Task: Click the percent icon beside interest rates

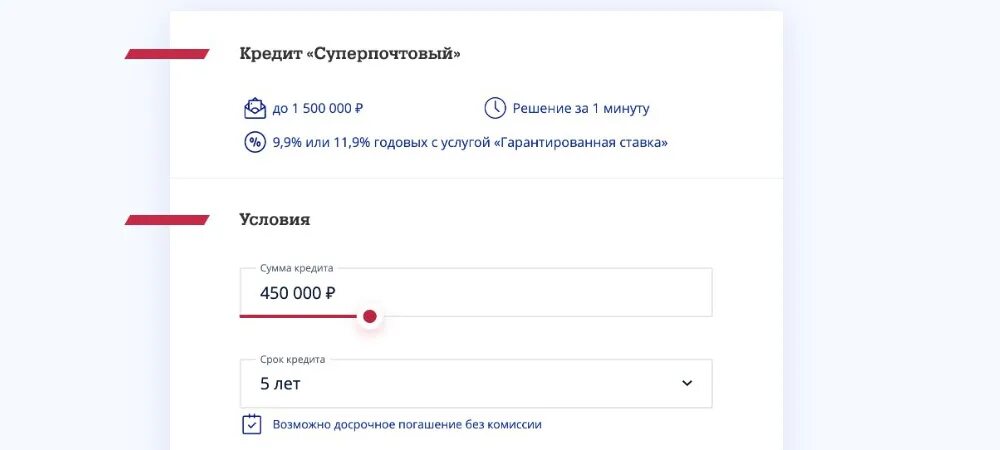Action: coord(255,142)
